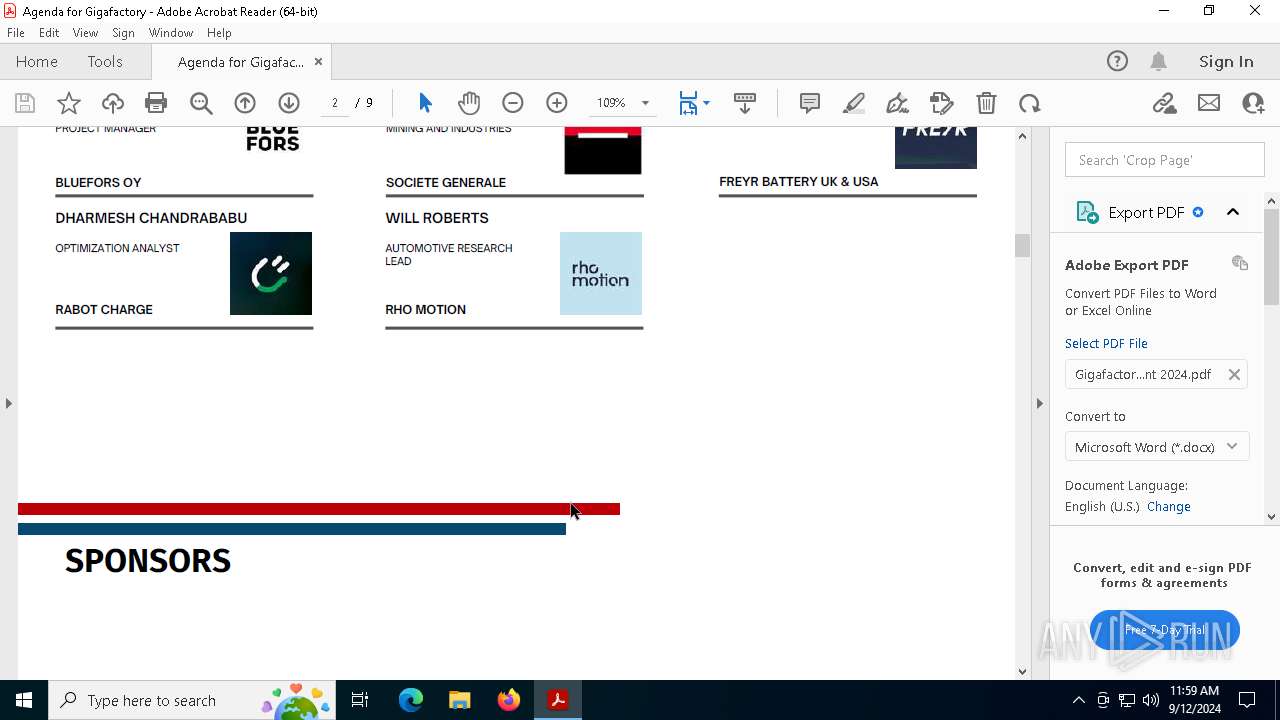
Task: Zoom in with plus icon
Action: tap(557, 103)
